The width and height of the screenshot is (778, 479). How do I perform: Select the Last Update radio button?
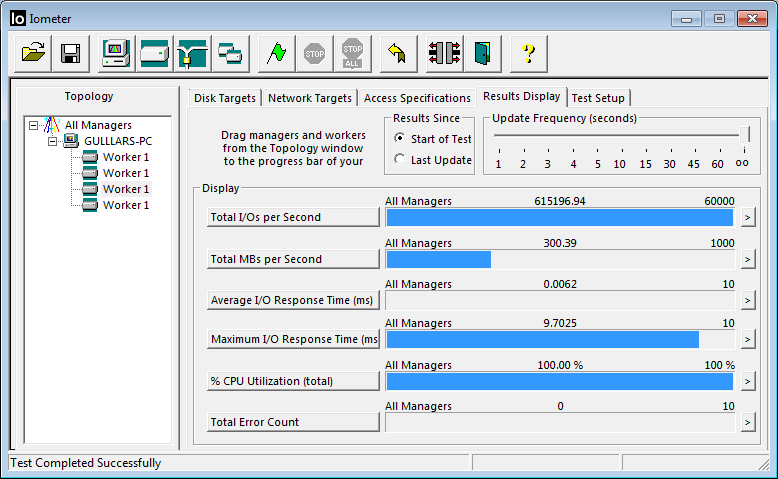coord(400,160)
